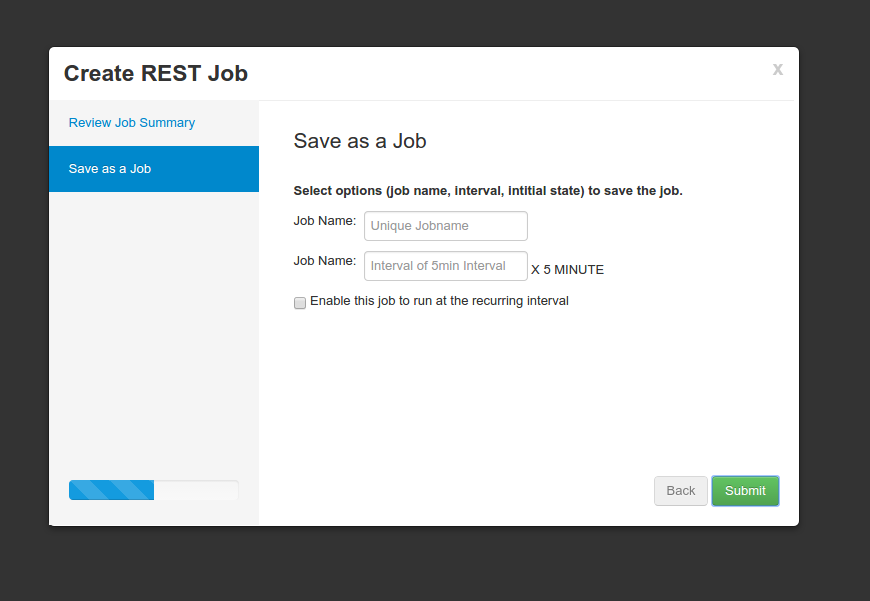The image size is (870, 601).
Task: Go back with the Back button
Action: click(x=681, y=491)
